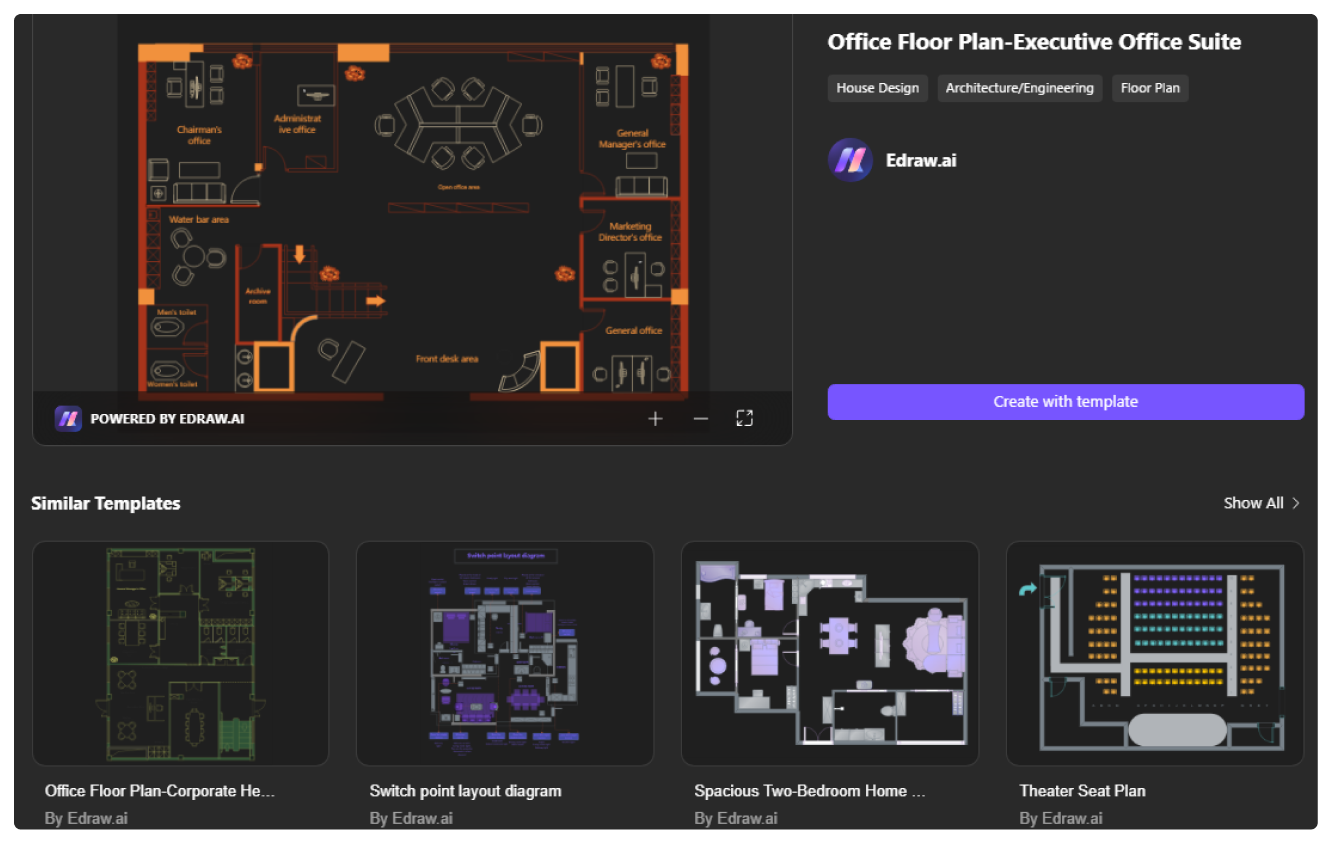This screenshot has height=844, width=1332.
Task: Click the POWERED BY EDRAW.AI label
Action: pos(167,418)
